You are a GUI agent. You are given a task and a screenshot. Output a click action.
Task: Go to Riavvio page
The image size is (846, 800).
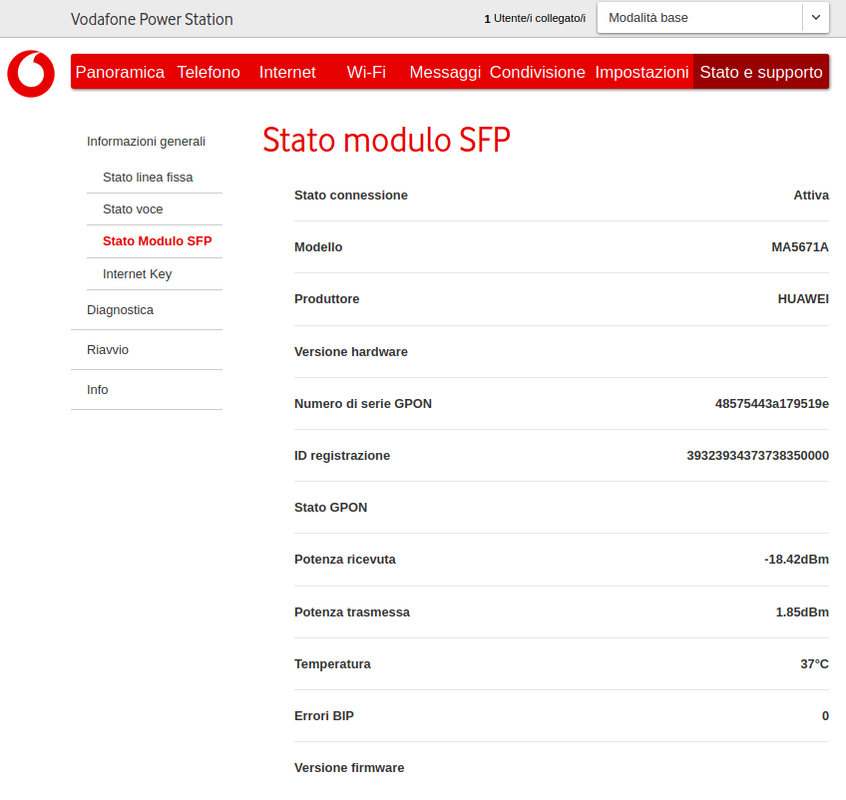[107, 350]
